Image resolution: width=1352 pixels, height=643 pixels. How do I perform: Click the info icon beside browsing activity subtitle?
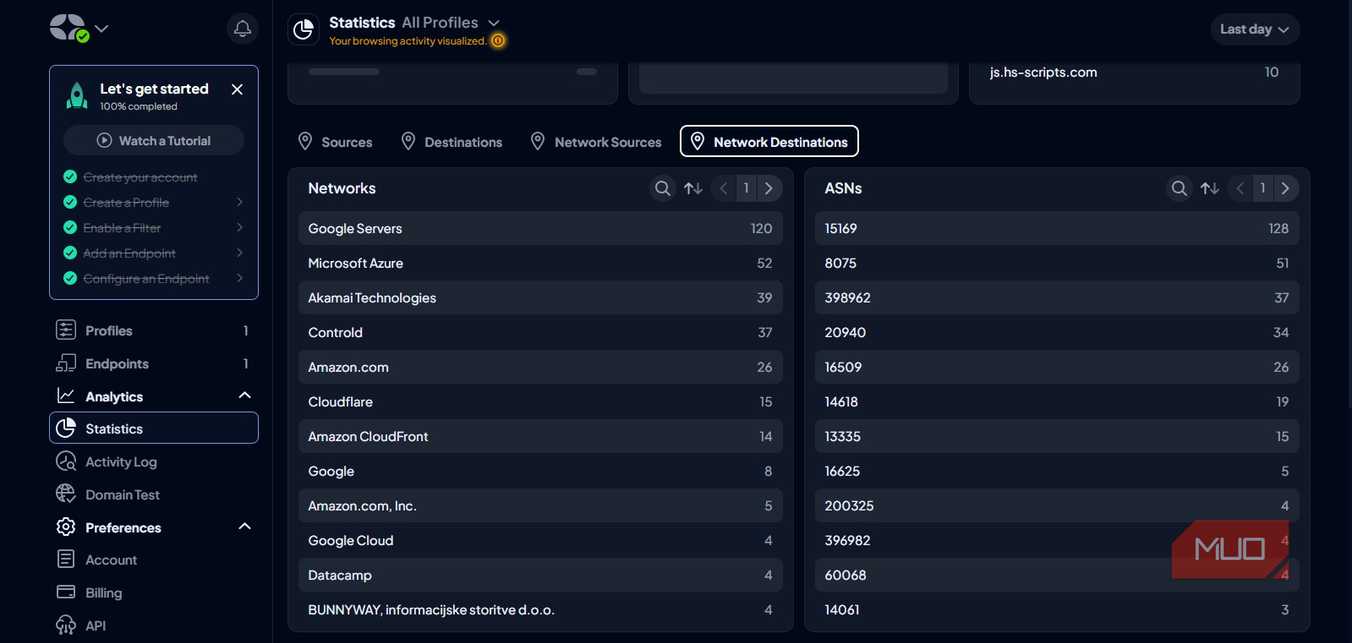click(x=498, y=41)
